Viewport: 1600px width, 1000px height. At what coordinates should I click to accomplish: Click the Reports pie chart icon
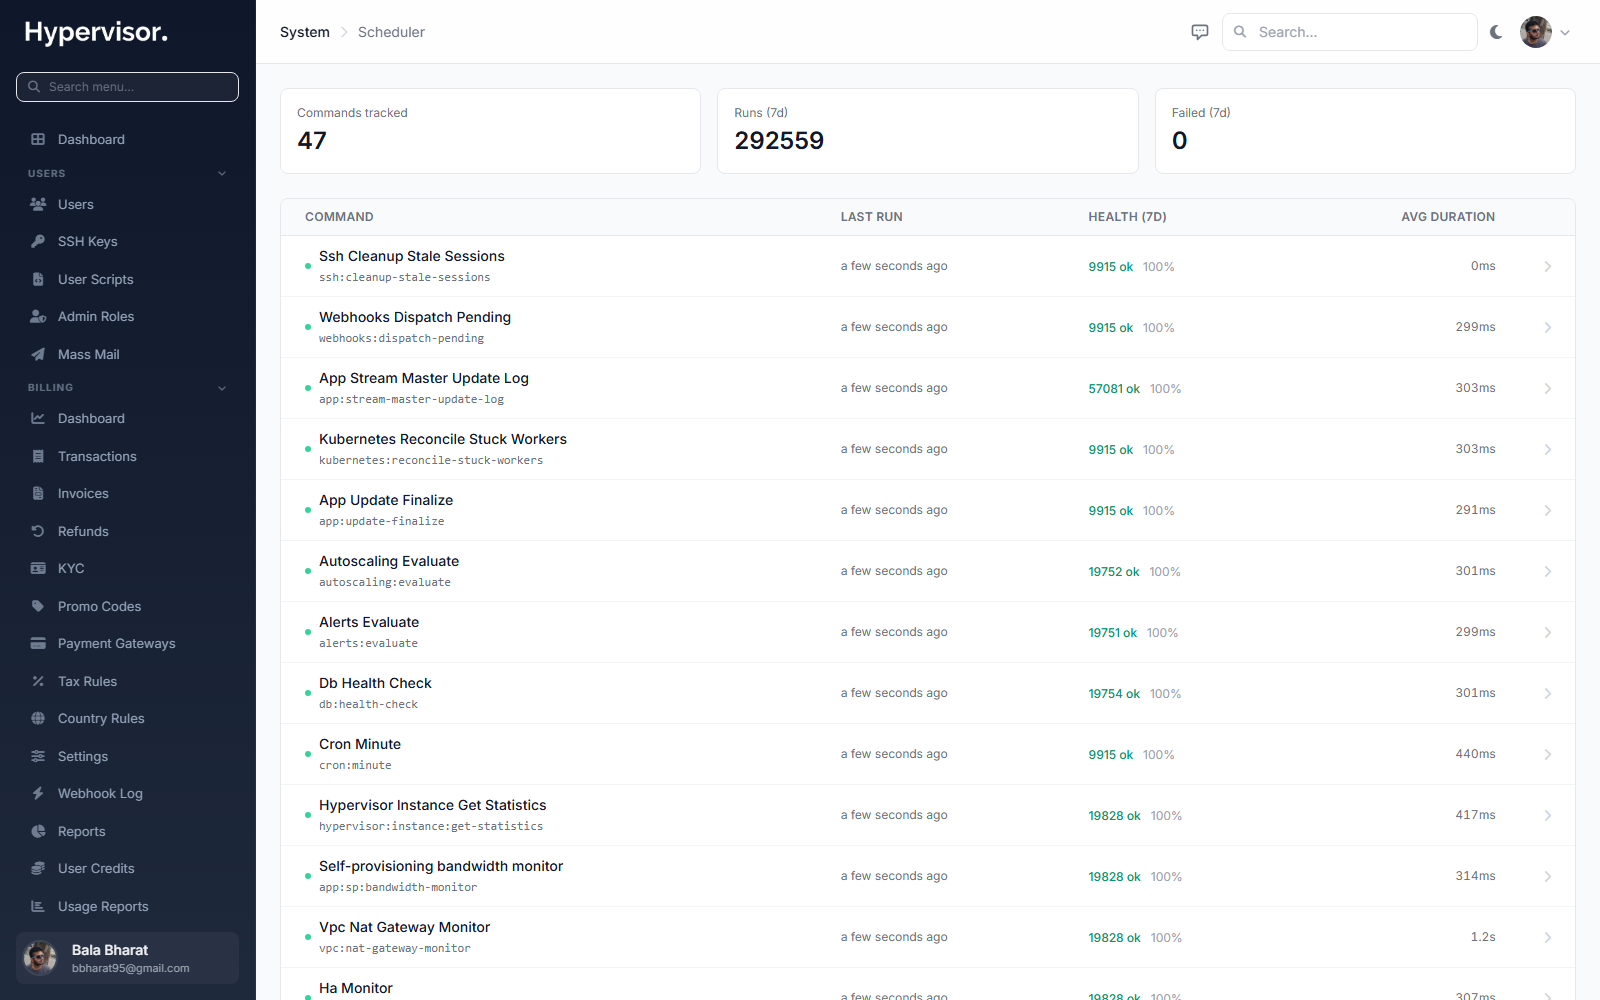pyautogui.click(x=38, y=831)
